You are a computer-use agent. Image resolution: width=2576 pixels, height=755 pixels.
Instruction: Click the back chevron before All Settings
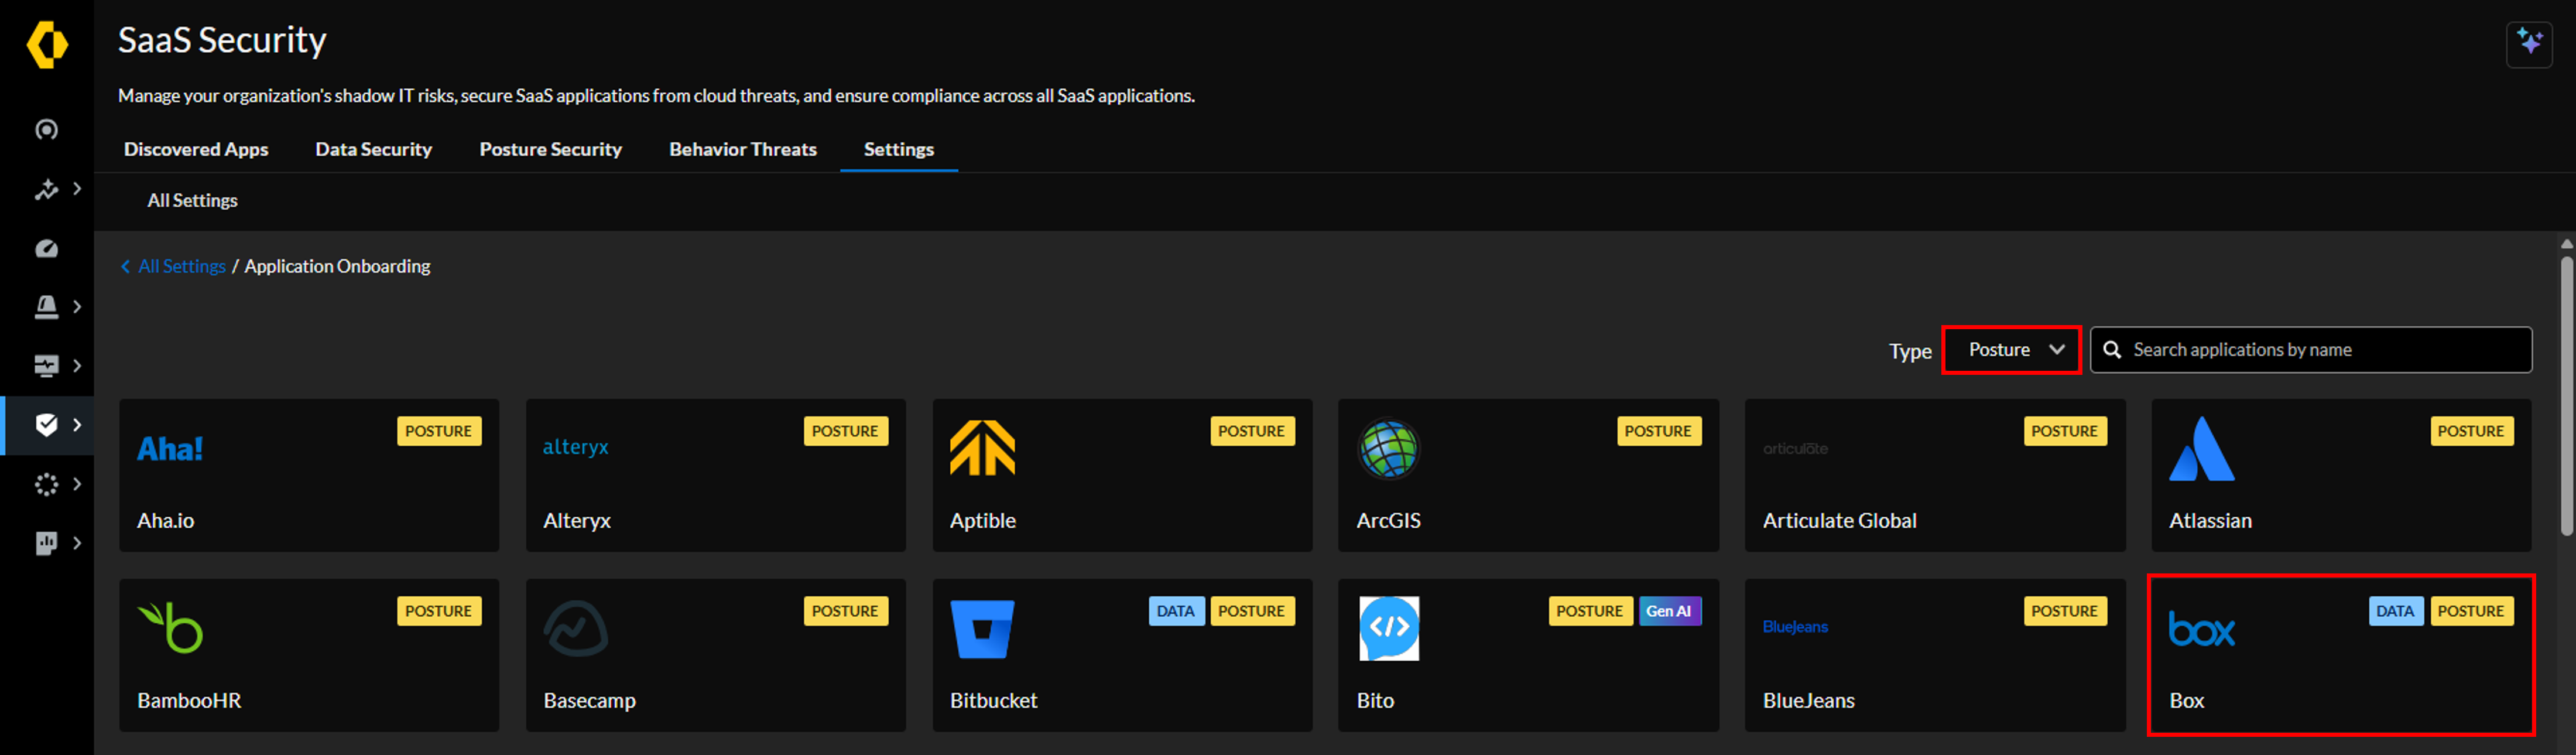125,266
